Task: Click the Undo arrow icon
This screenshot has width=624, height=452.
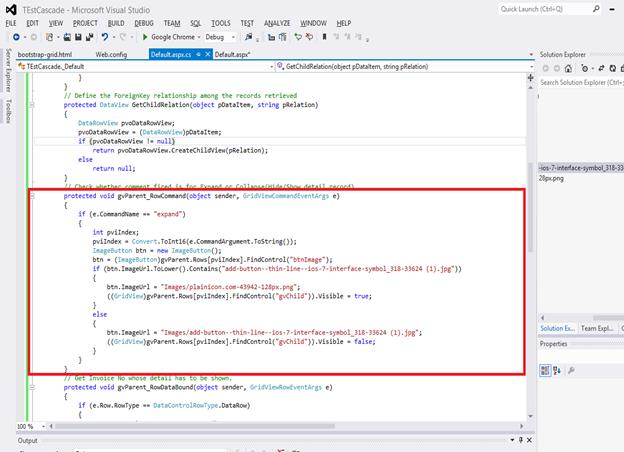Action: 104,37
